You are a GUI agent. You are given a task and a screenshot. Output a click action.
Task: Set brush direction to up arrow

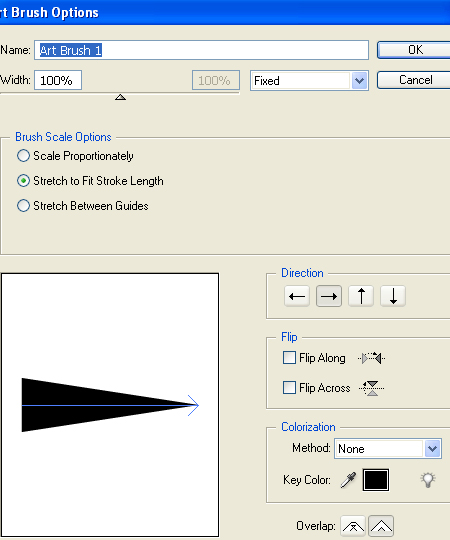click(361, 296)
